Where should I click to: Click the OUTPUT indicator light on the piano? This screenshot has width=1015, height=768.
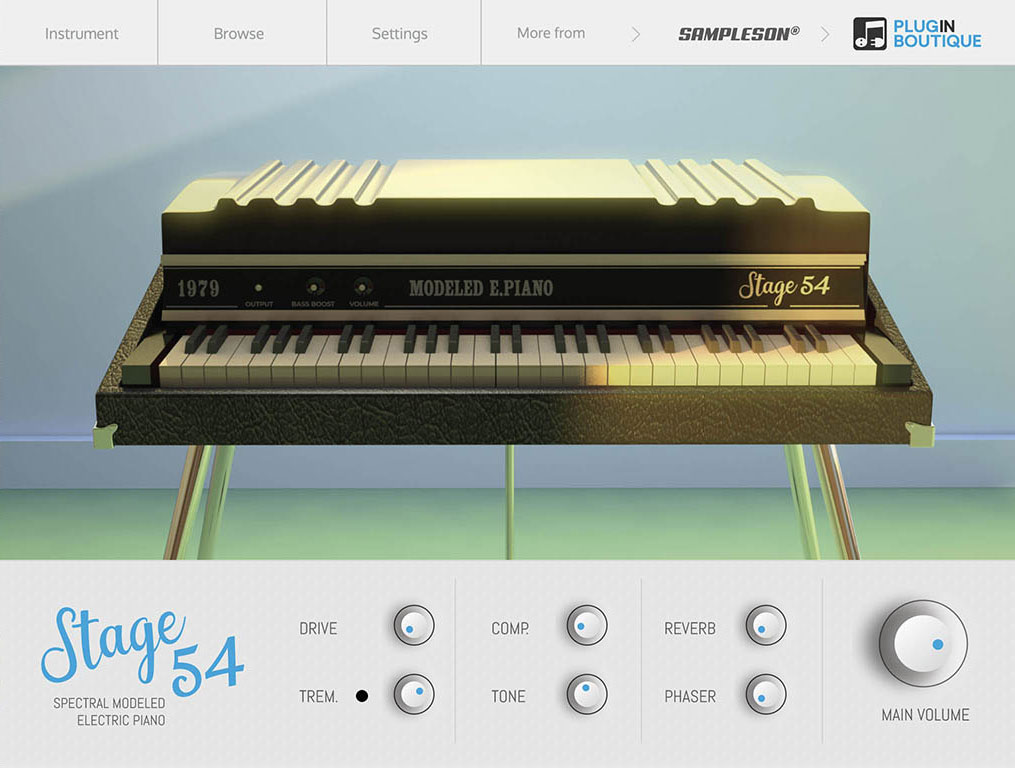pos(259,287)
